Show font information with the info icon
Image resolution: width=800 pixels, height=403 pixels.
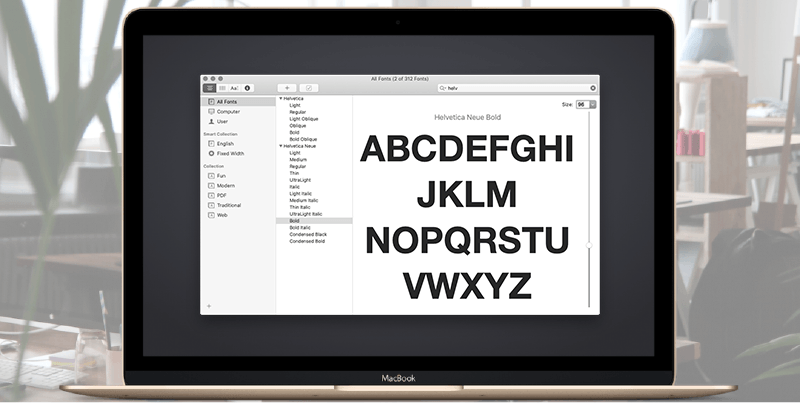pyautogui.click(x=247, y=88)
